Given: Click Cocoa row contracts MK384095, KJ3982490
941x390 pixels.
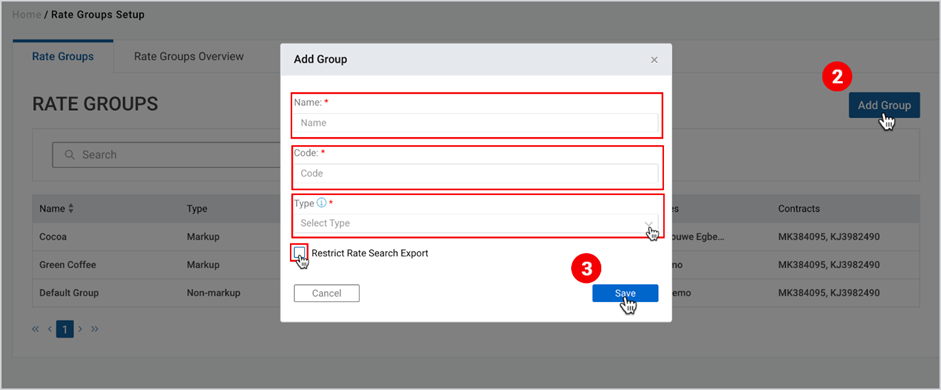Looking at the screenshot, I should [x=829, y=237].
